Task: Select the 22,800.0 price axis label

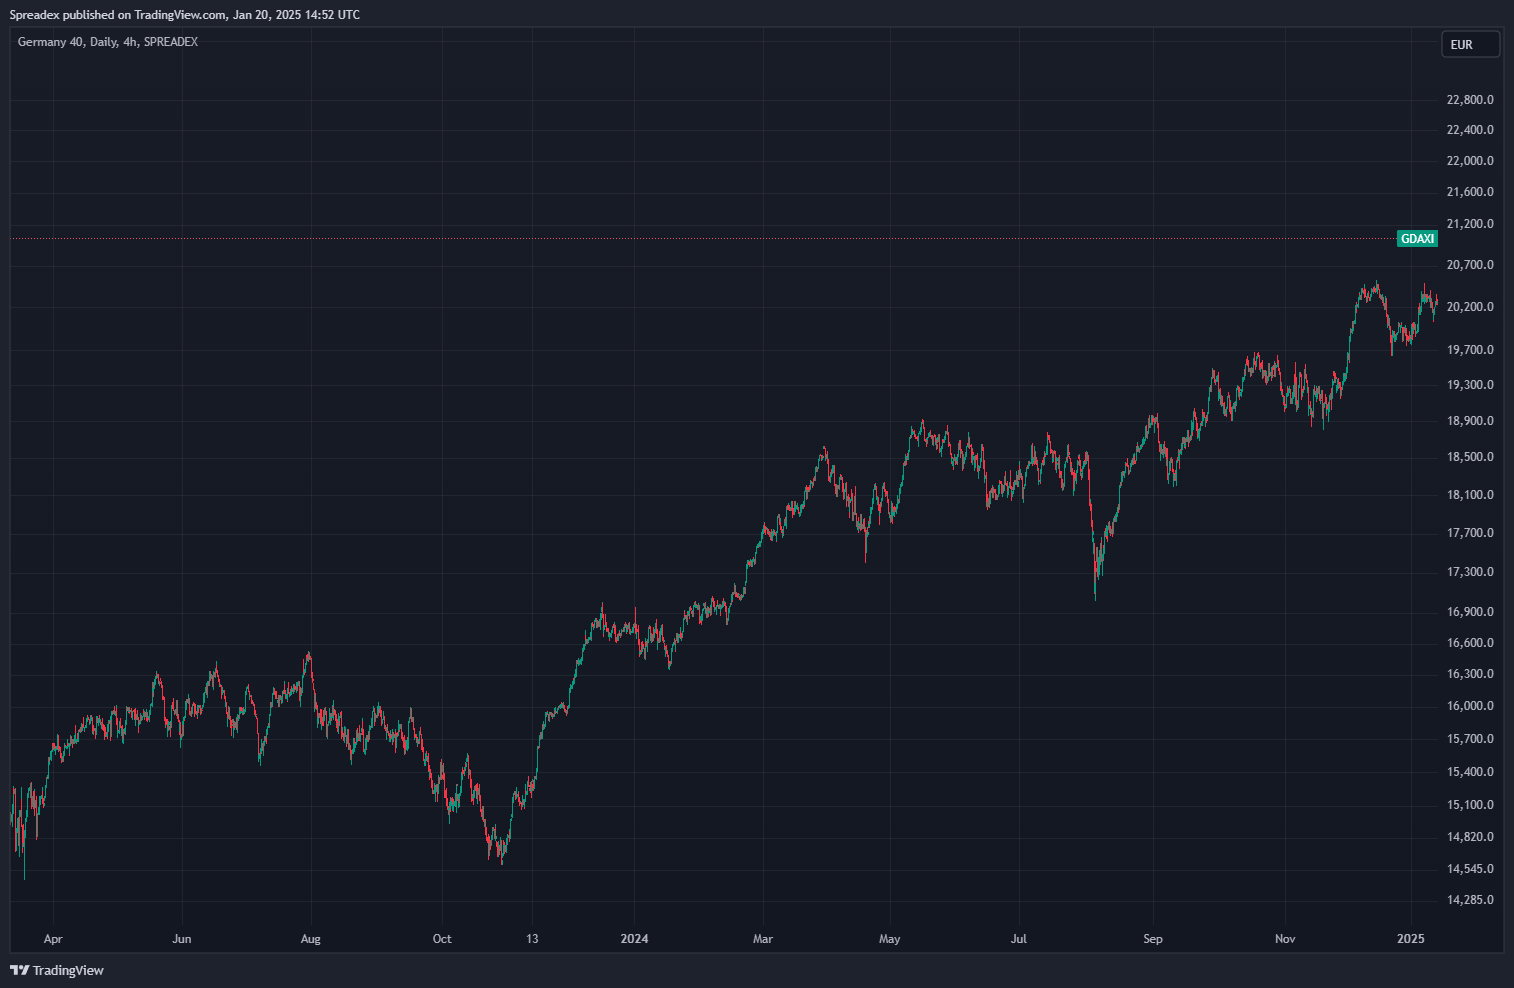Action: 1470,100
